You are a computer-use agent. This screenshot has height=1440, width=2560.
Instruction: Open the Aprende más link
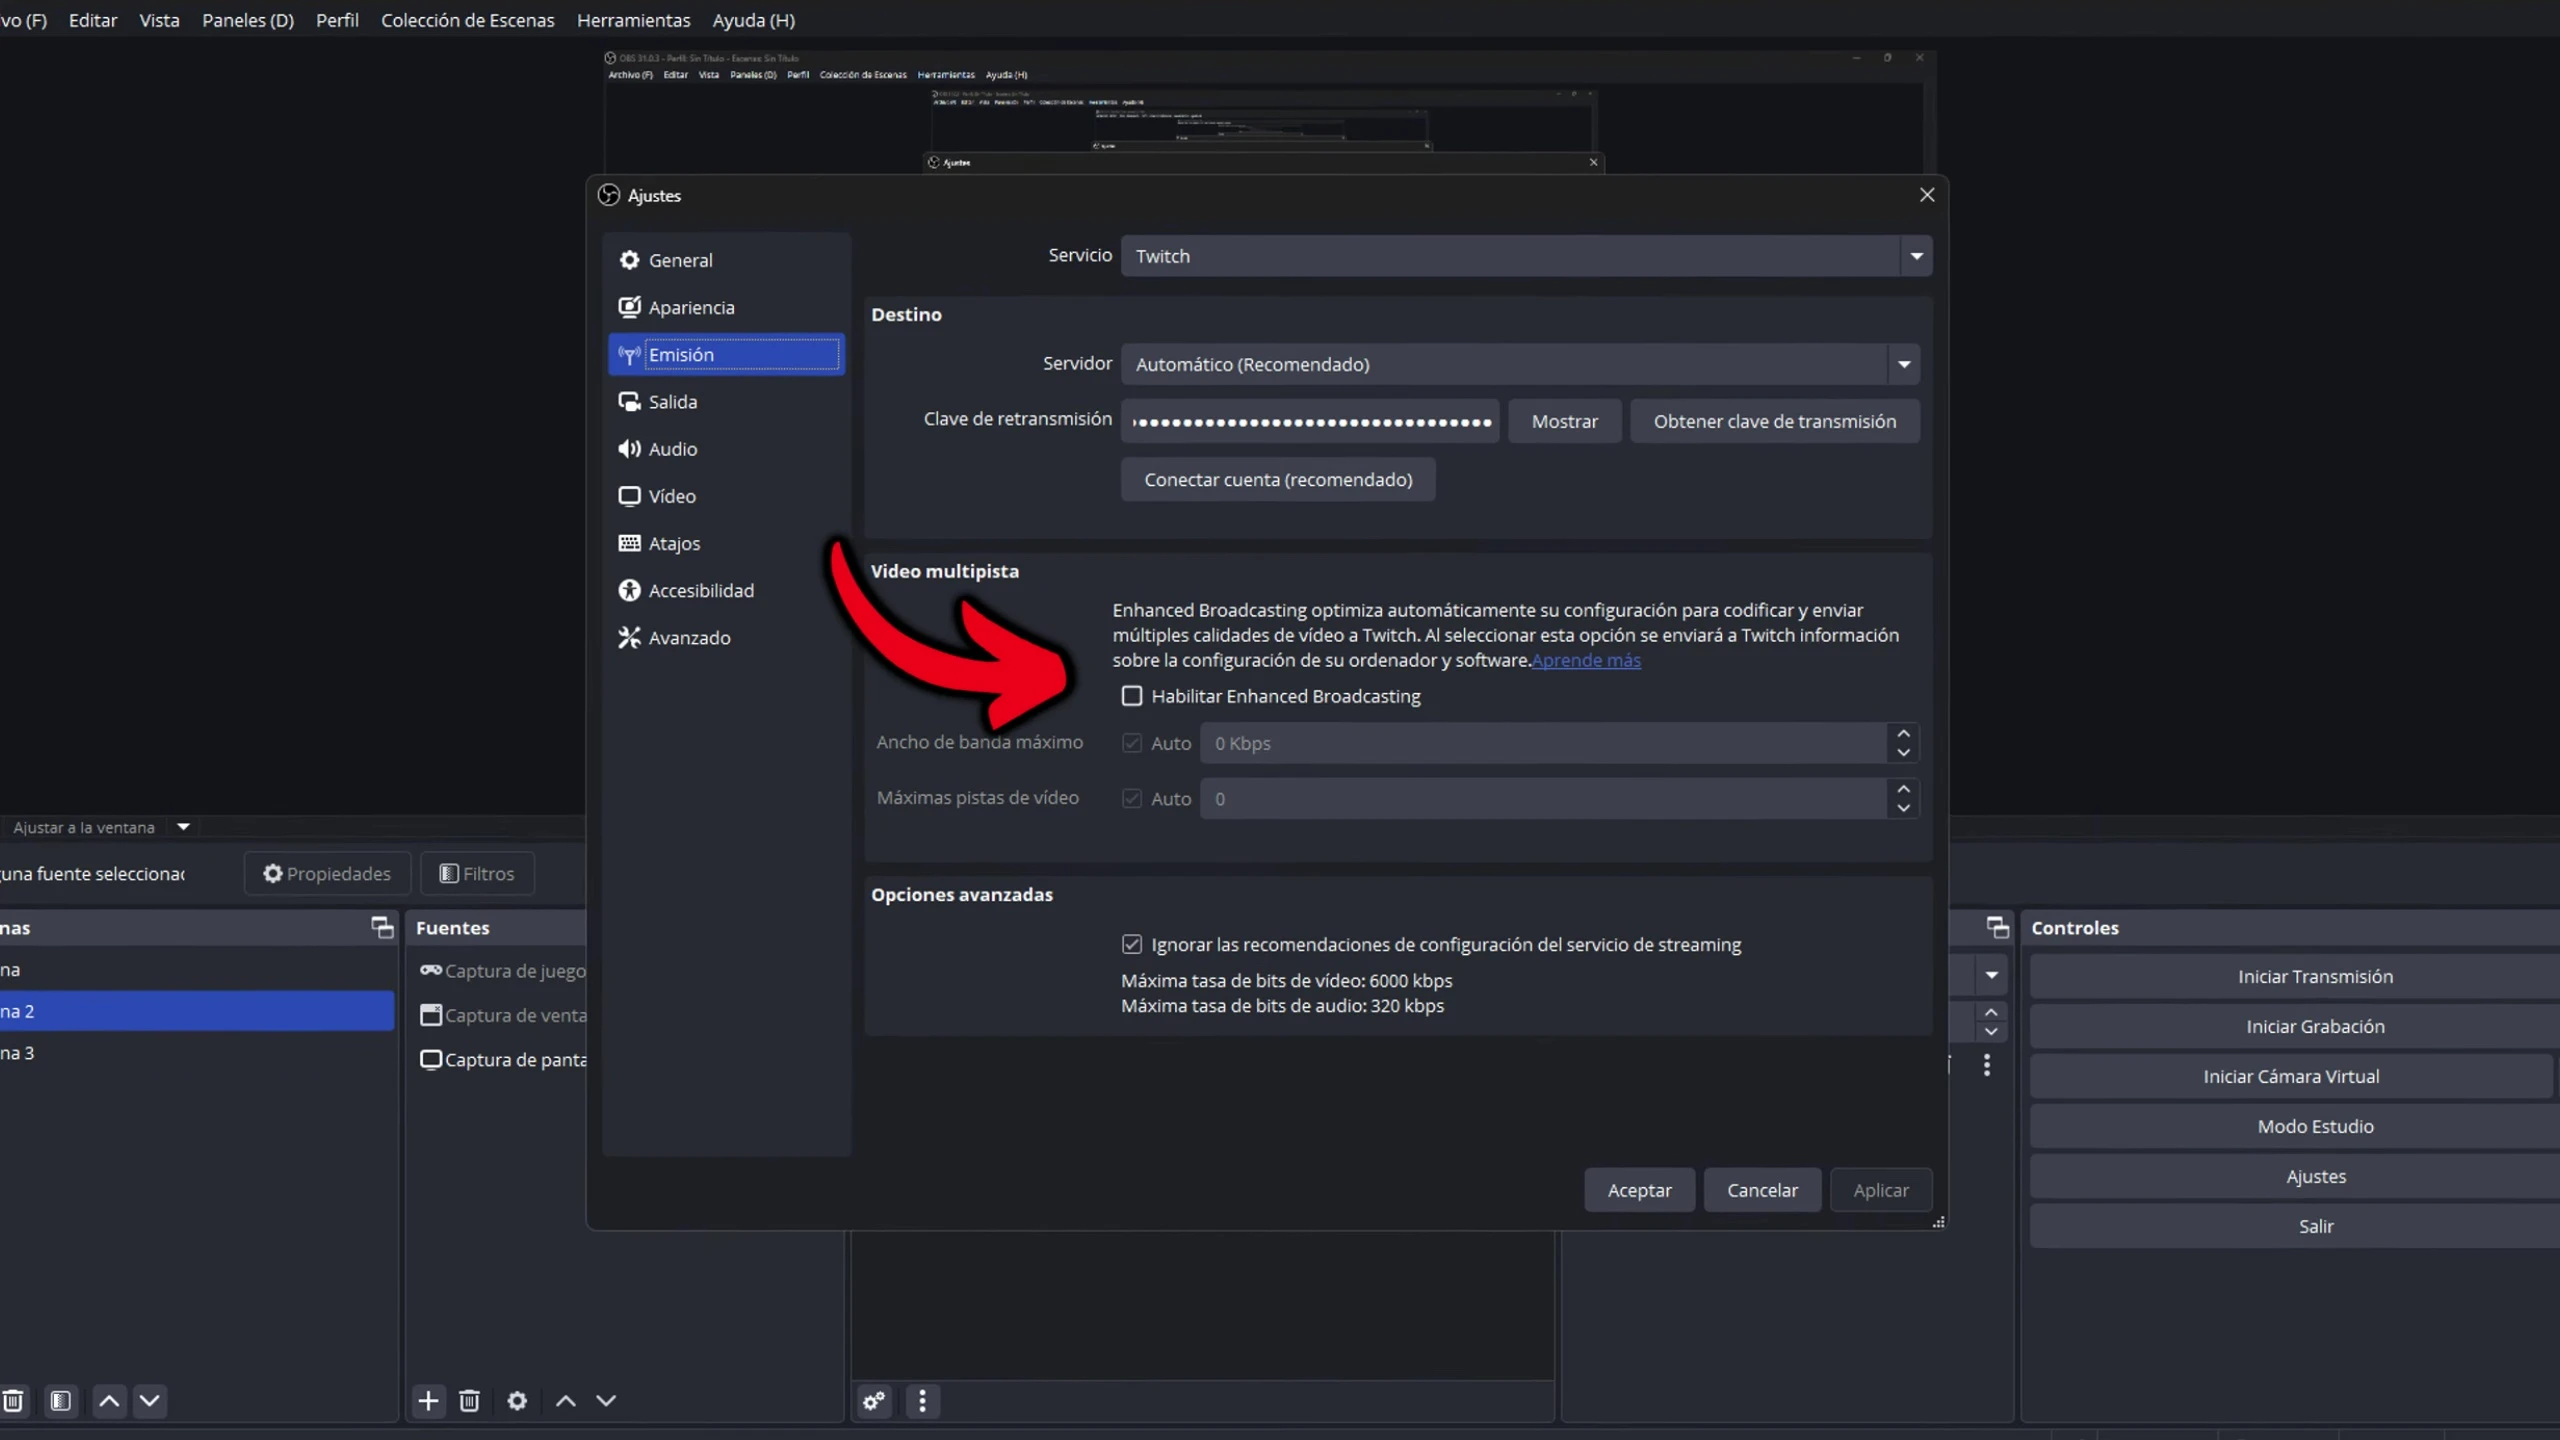1586,660
